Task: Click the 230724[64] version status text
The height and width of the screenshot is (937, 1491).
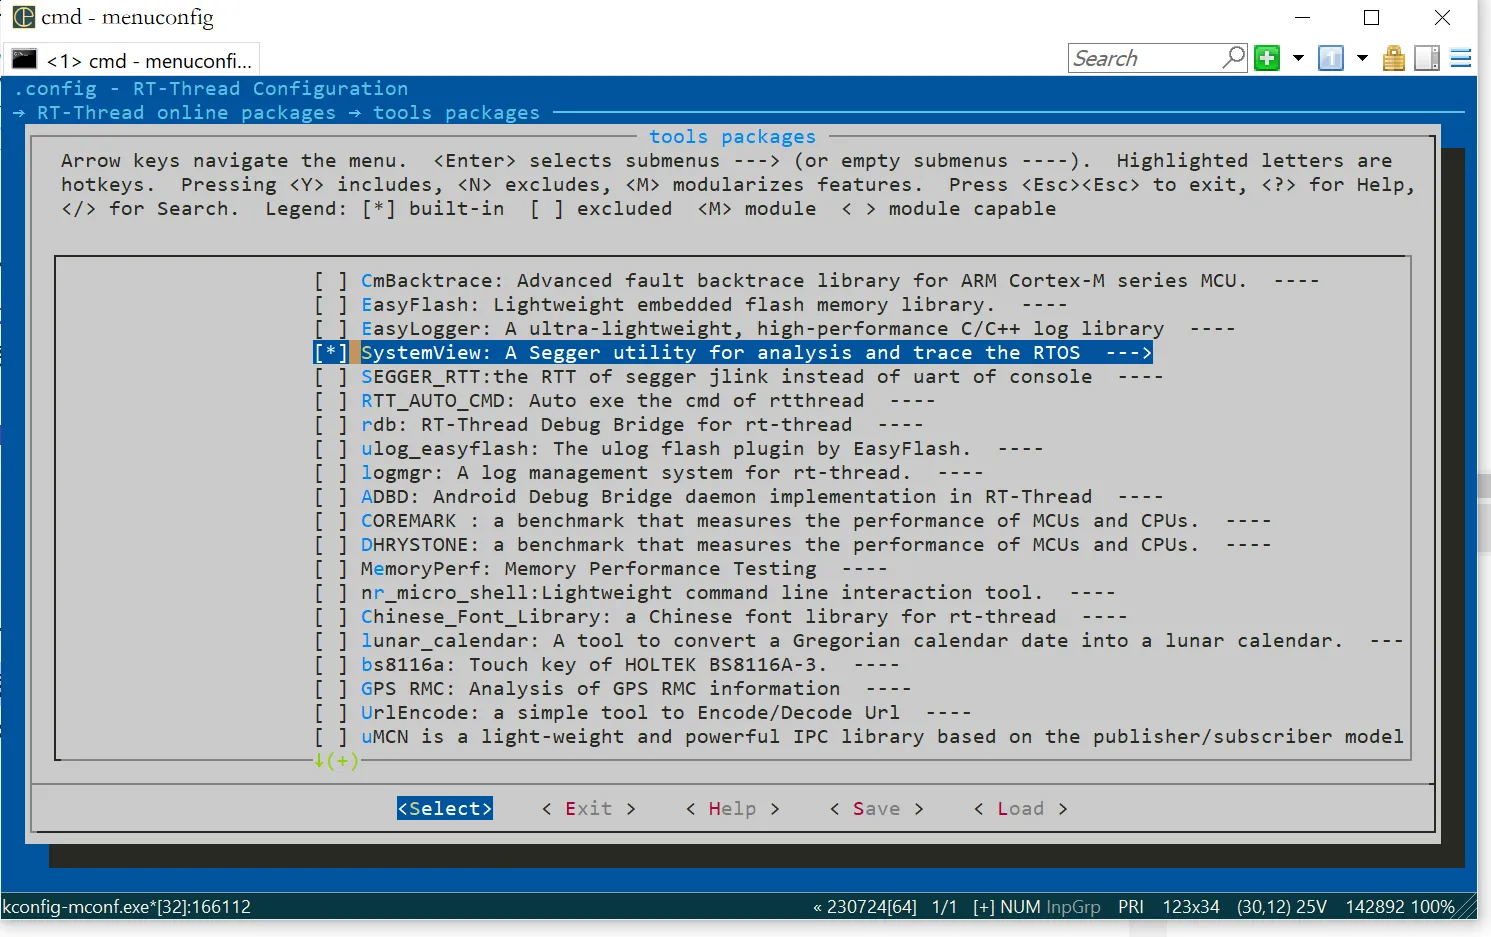Action: [x=865, y=907]
